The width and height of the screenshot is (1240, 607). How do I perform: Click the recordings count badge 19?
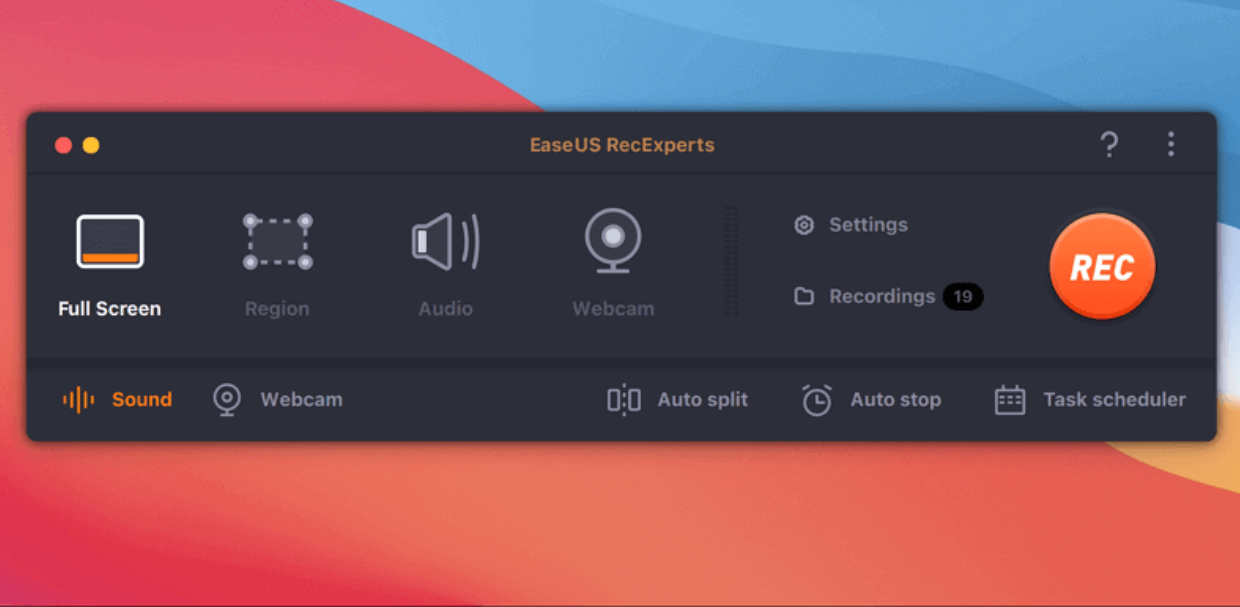click(x=963, y=297)
